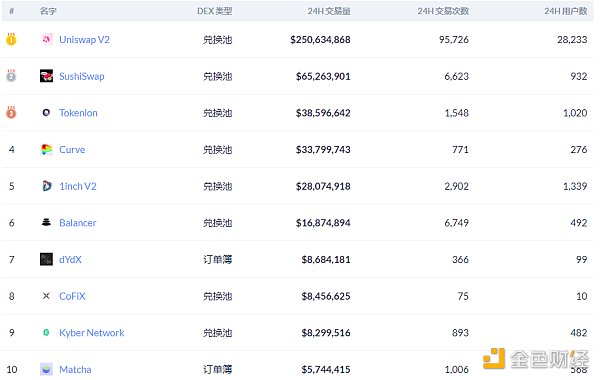Click the Tokenlon logo icon
The height and width of the screenshot is (380, 600).
click(x=46, y=113)
